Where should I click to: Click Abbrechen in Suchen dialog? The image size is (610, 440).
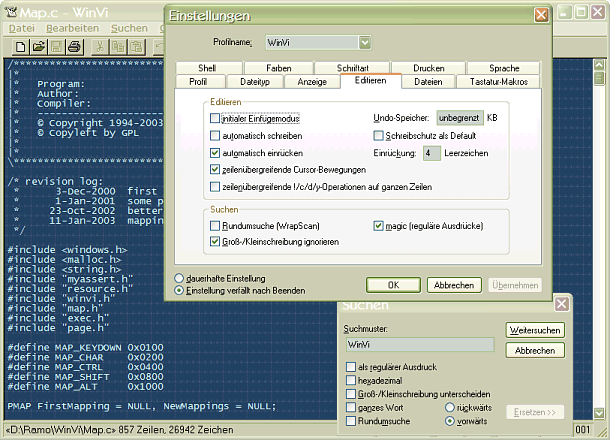[x=535, y=351]
